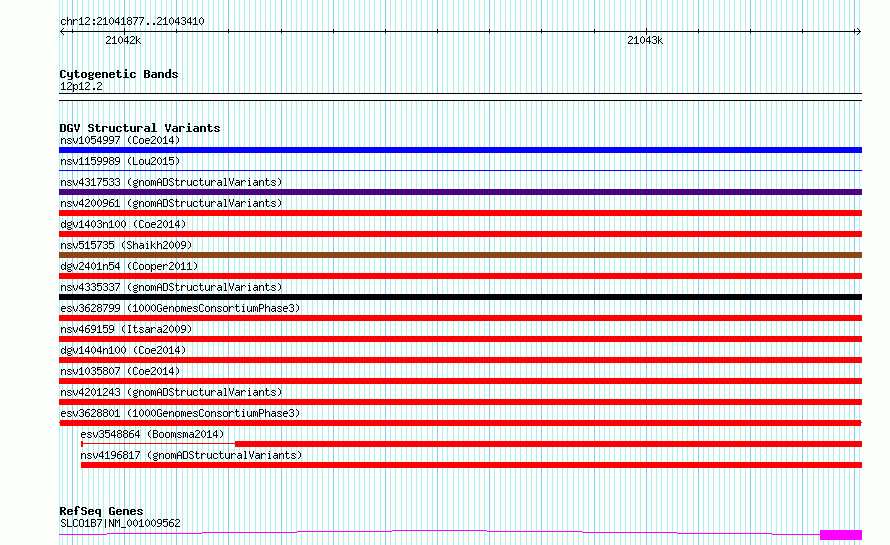Click the purple bar of nsv4317533

460,192
